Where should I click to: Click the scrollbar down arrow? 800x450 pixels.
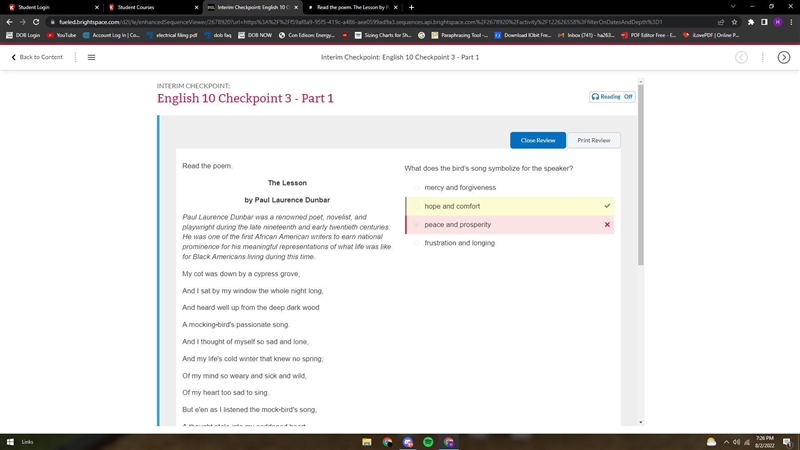pyautogui.click(x=641, y=422)
